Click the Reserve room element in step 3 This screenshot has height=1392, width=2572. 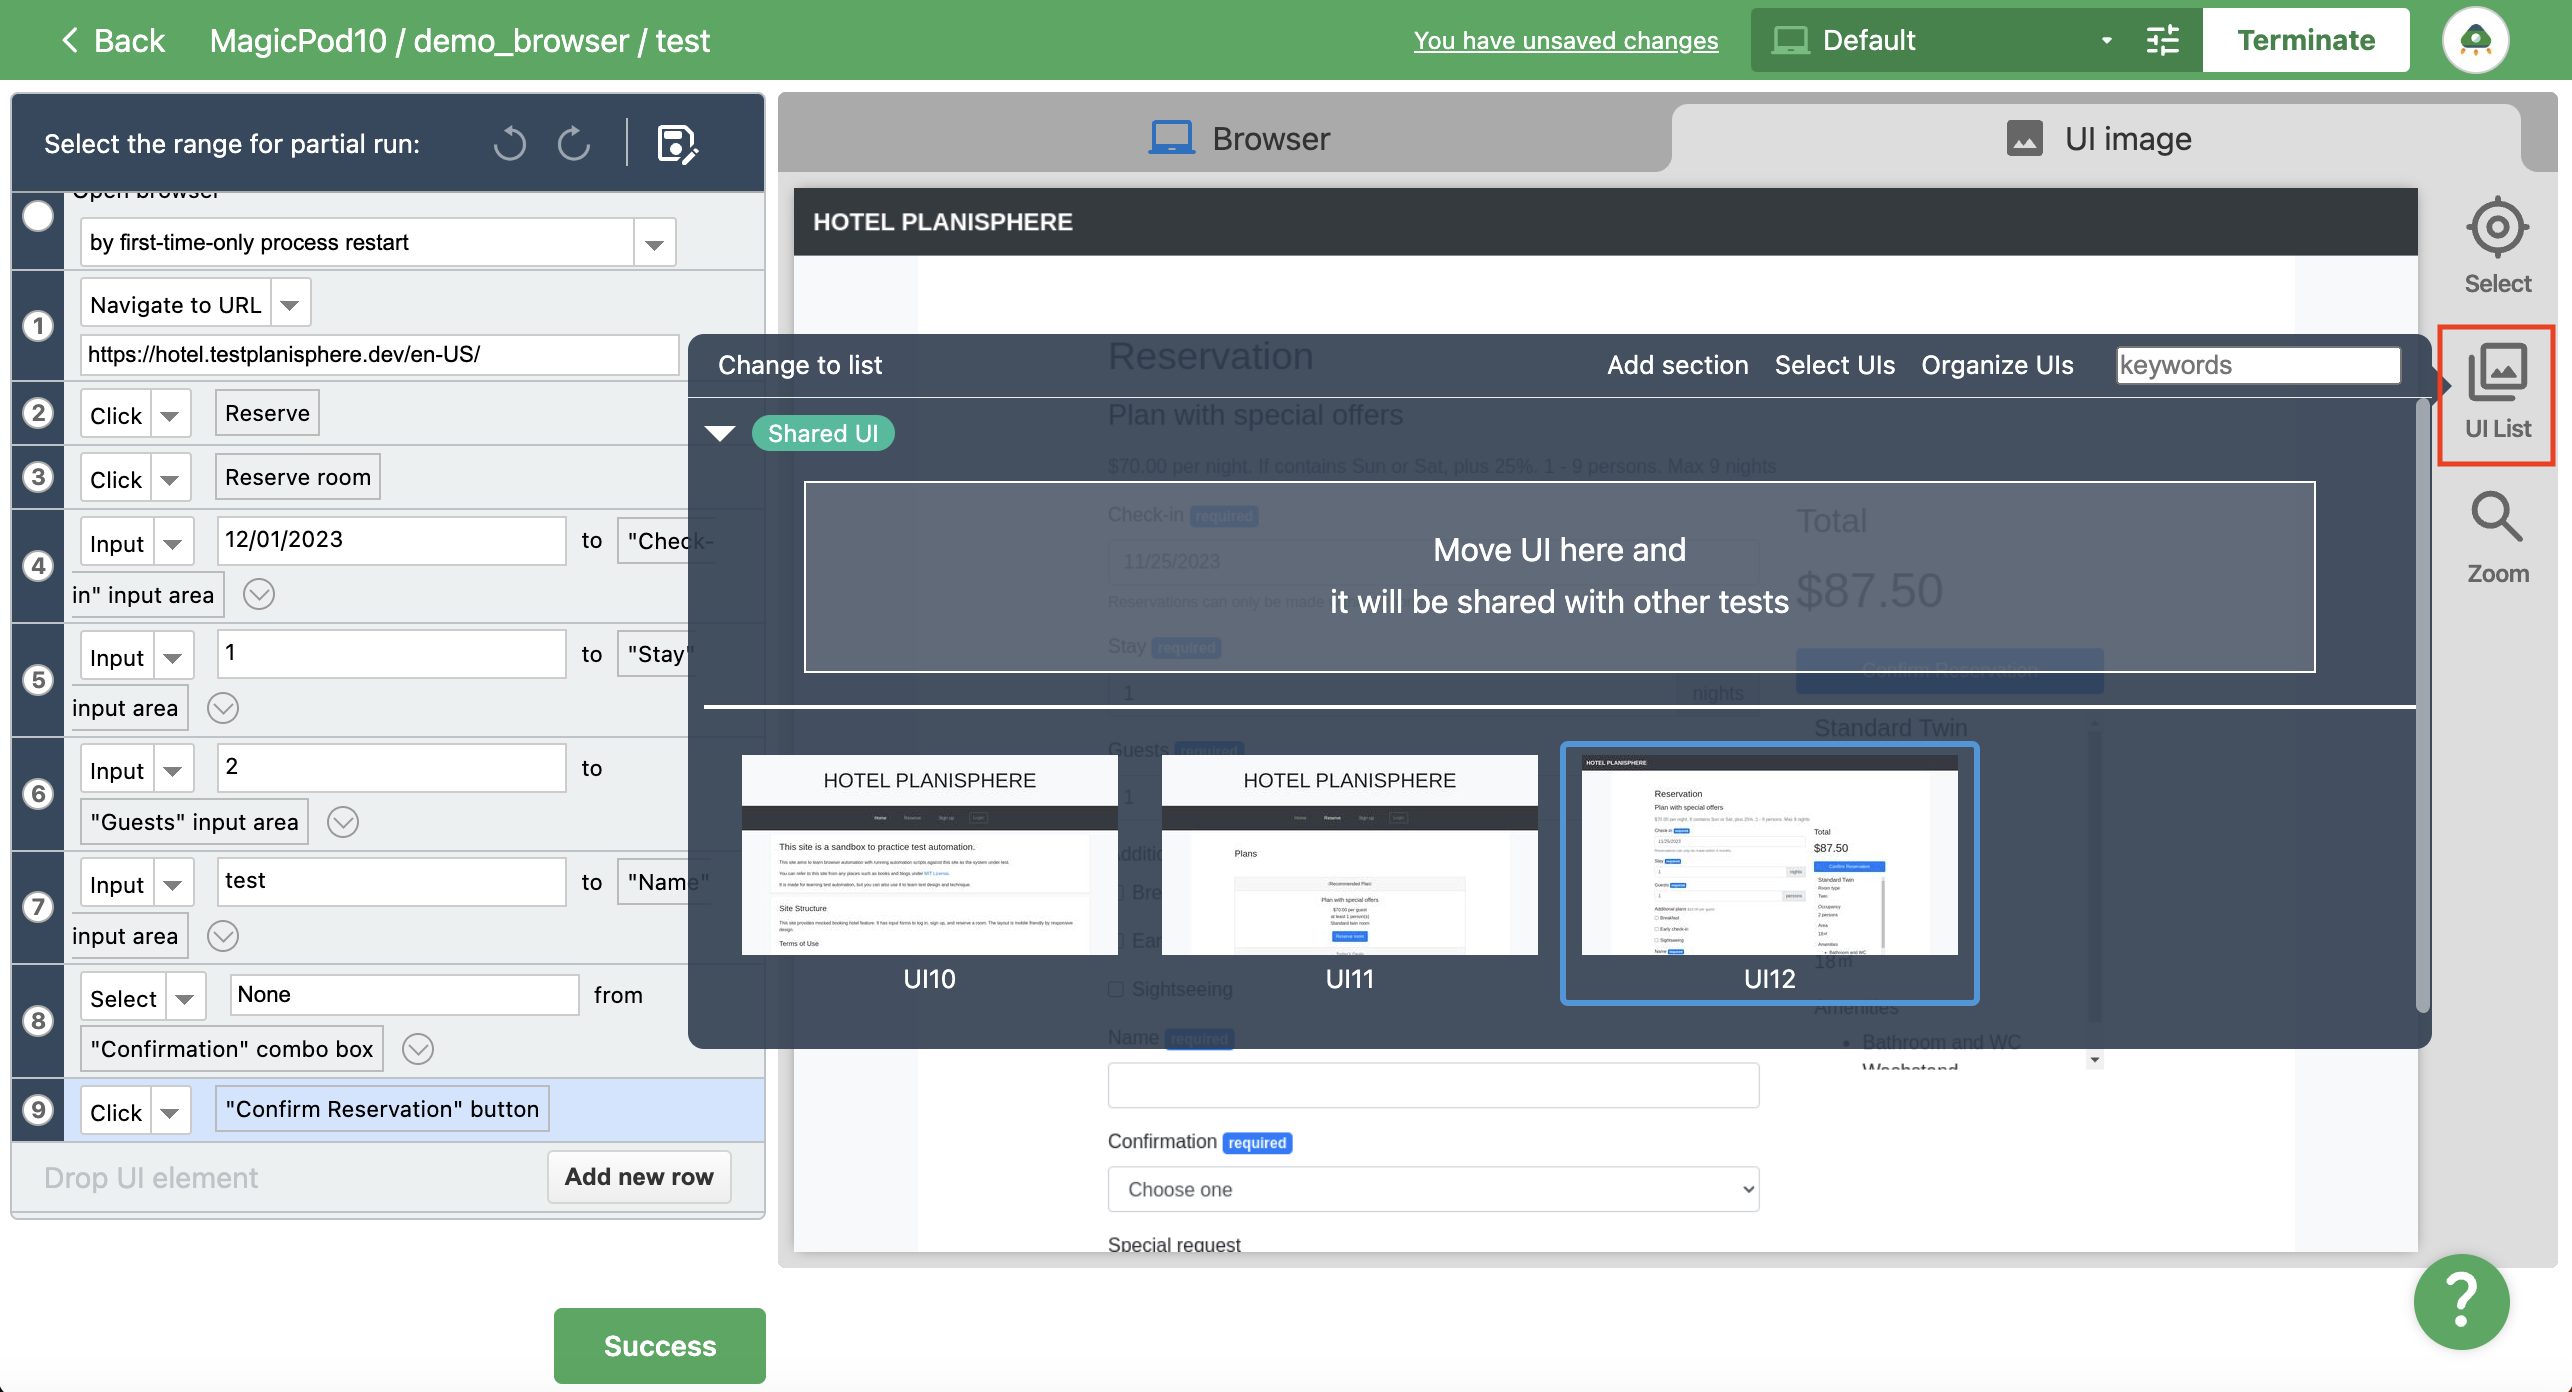click(x=298, y=477)
